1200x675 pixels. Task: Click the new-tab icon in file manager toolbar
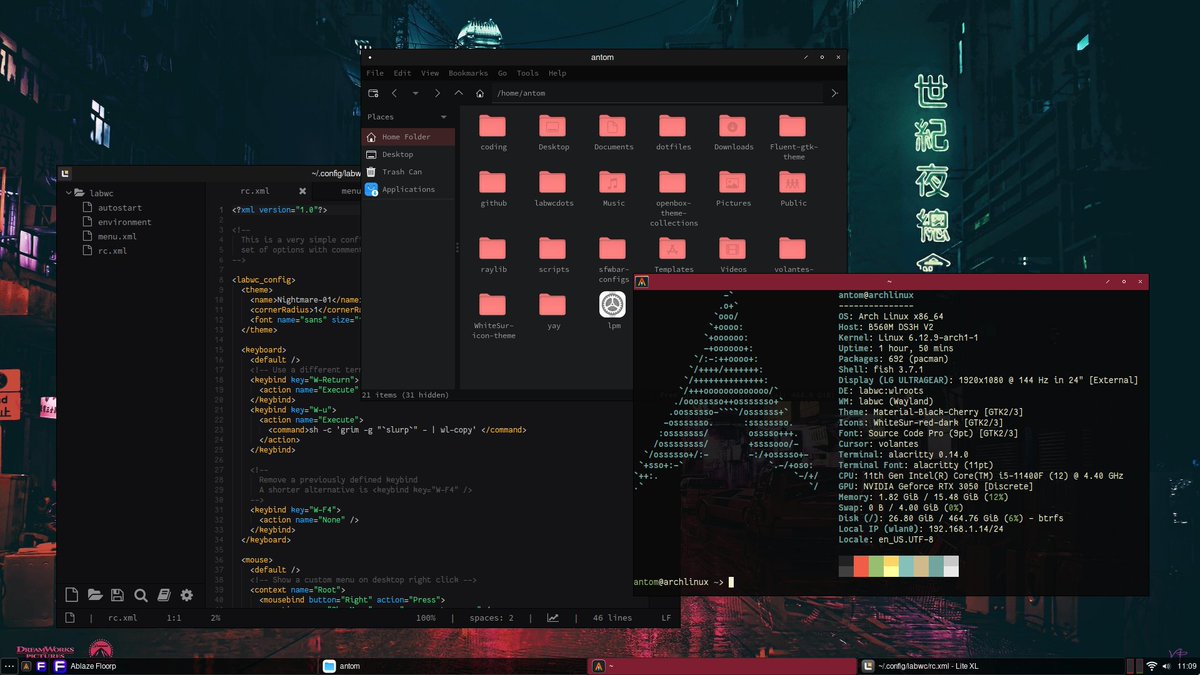tap(373, 93)
